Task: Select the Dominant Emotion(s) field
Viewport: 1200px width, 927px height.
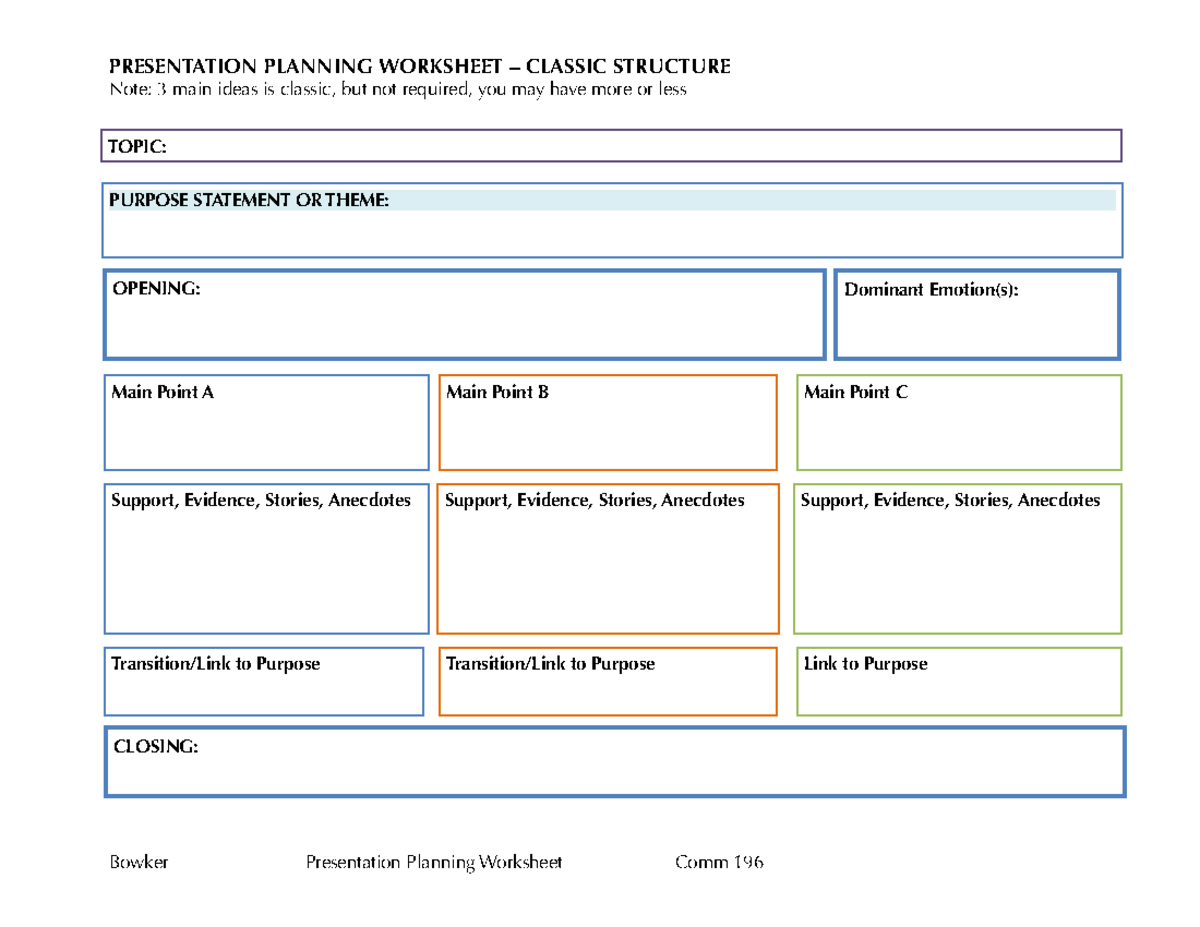Action: point(975,315)
